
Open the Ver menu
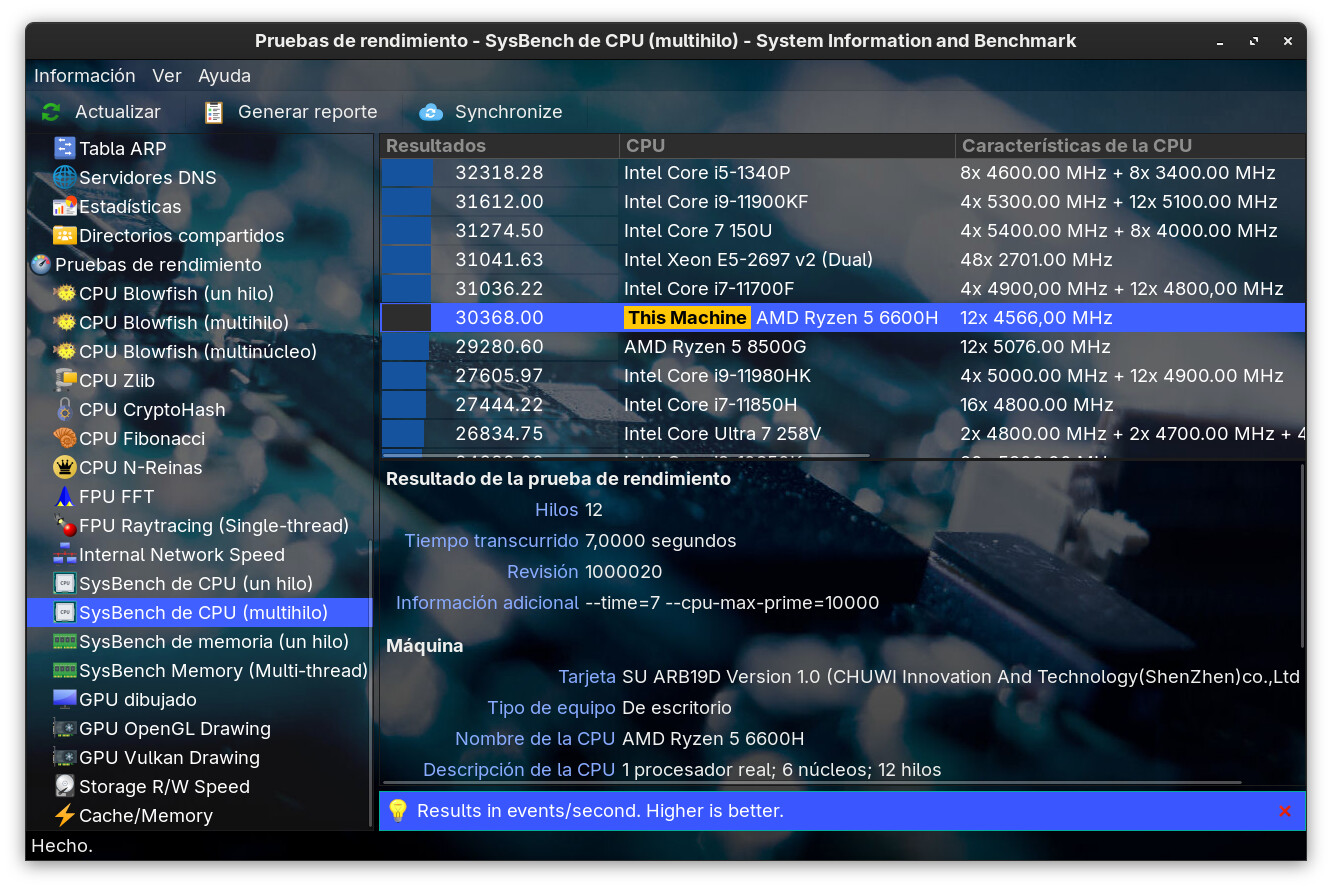pyautogui.click(x=167, y=76)
